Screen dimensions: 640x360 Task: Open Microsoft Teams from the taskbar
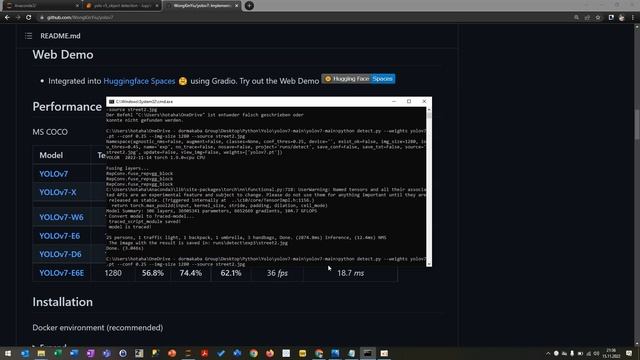click(x=107, y=353)
